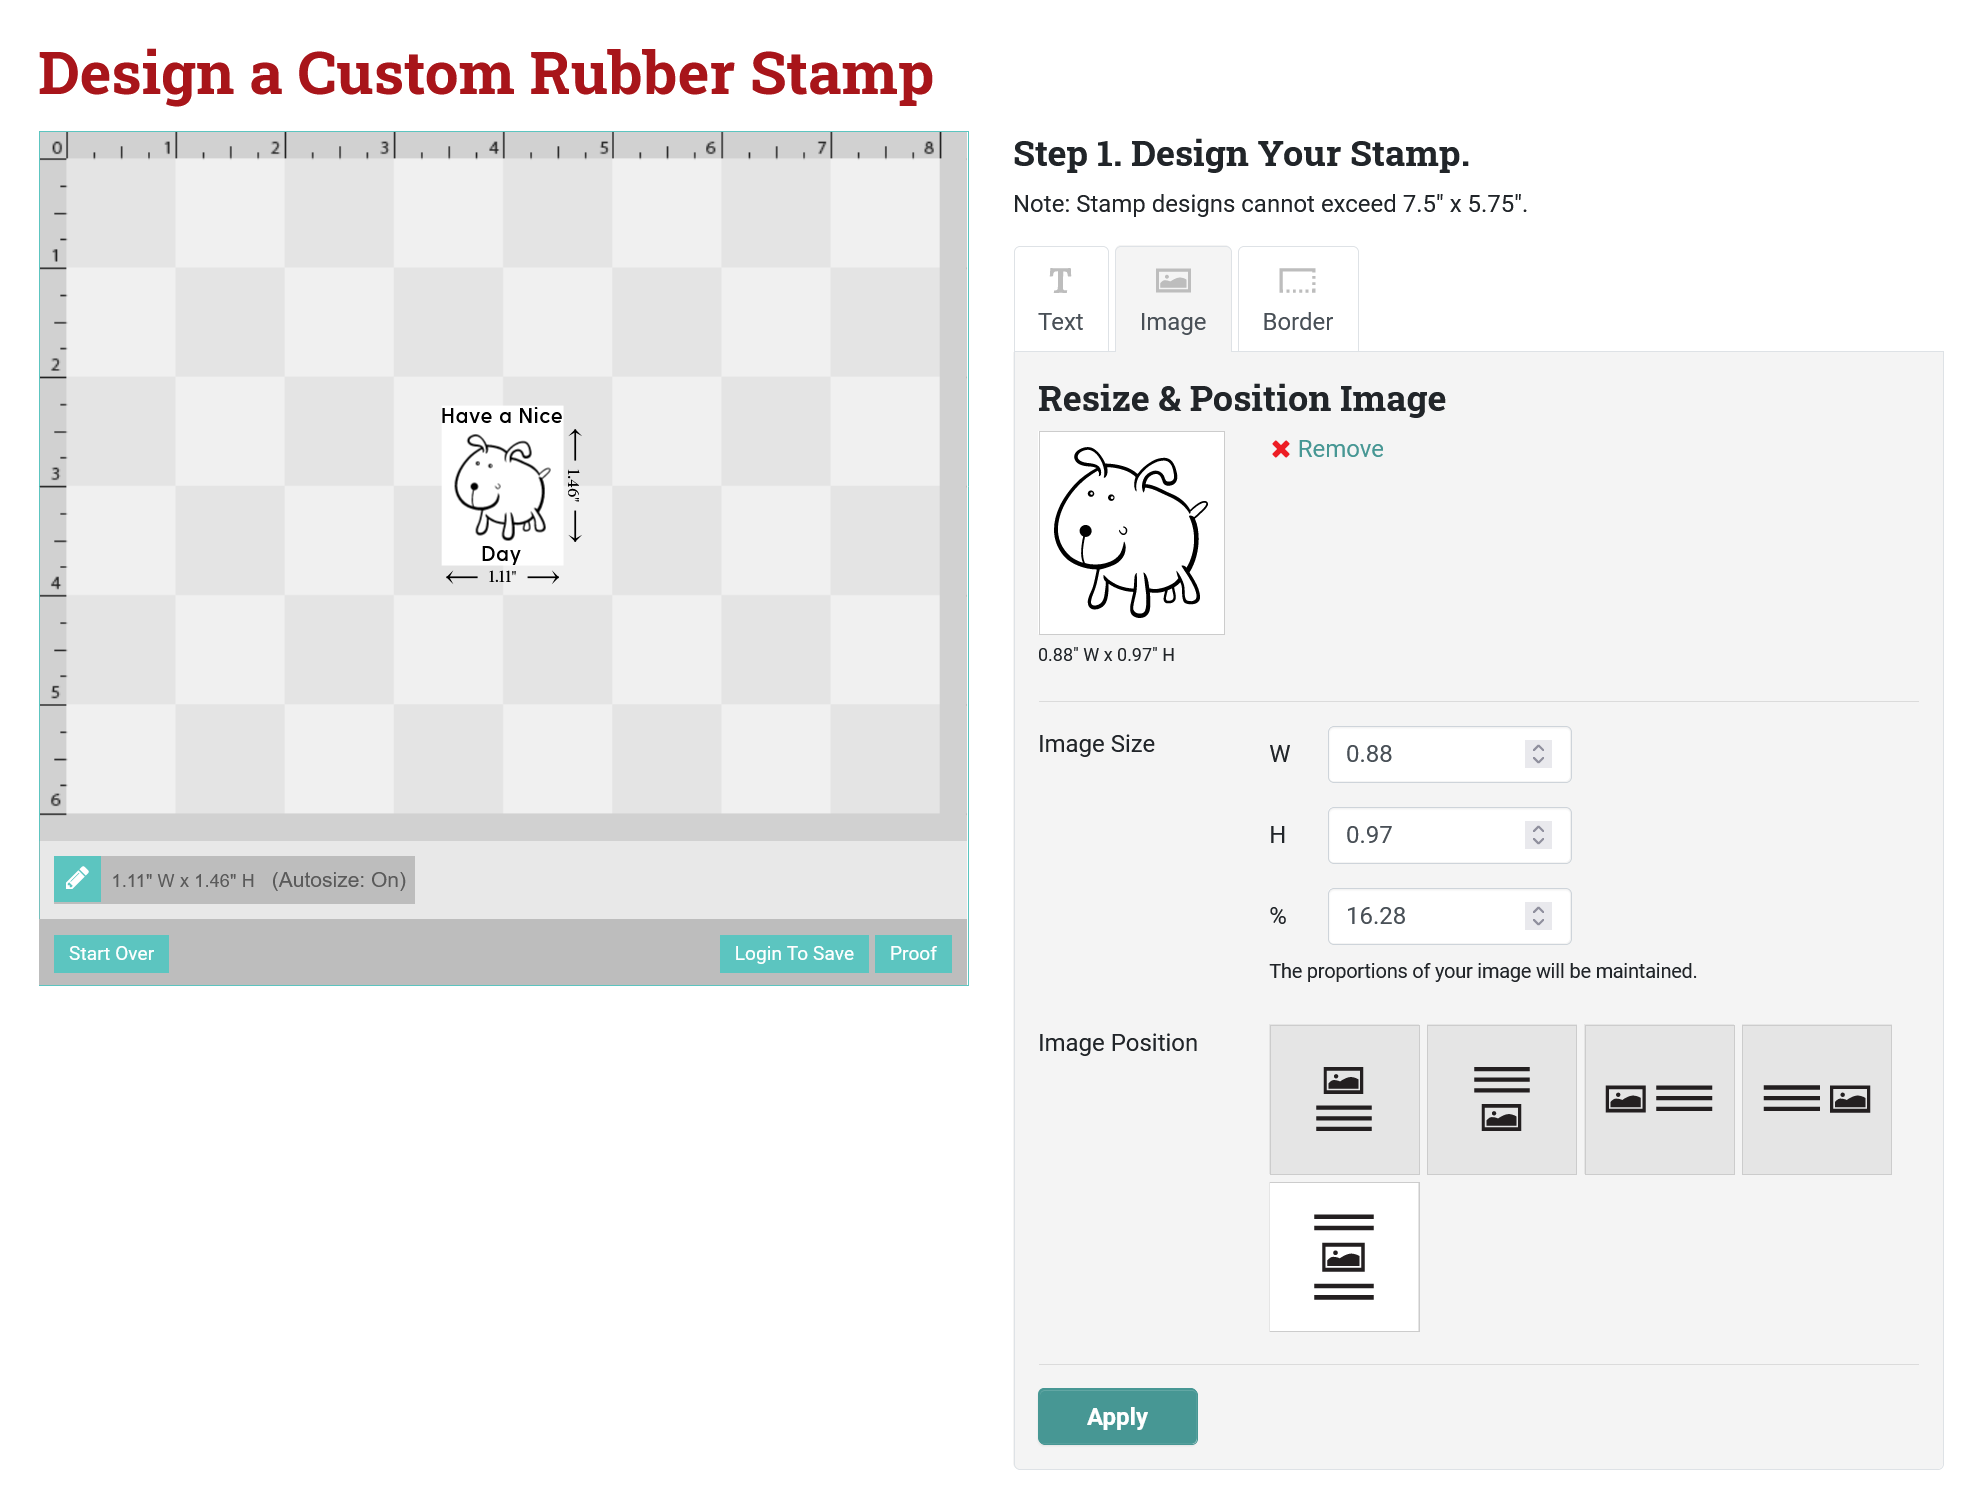Image resolution: width=1981 pixels, height=1500 pixels.
Task: Click the Remove image link
Action: (x=1330, y=449)
